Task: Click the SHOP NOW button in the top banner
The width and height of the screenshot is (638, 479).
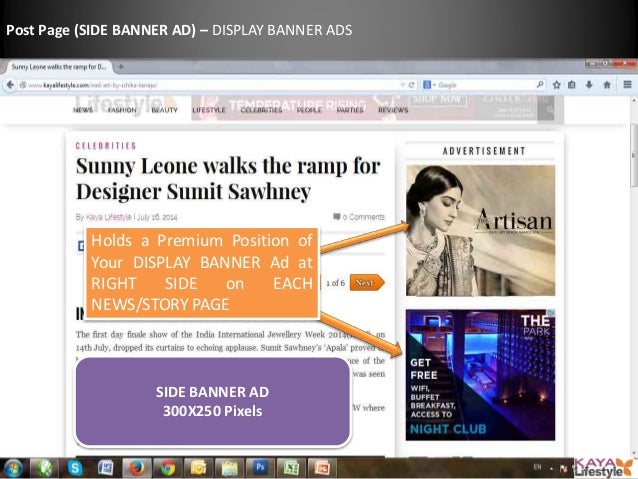Action: coord(437,100)
